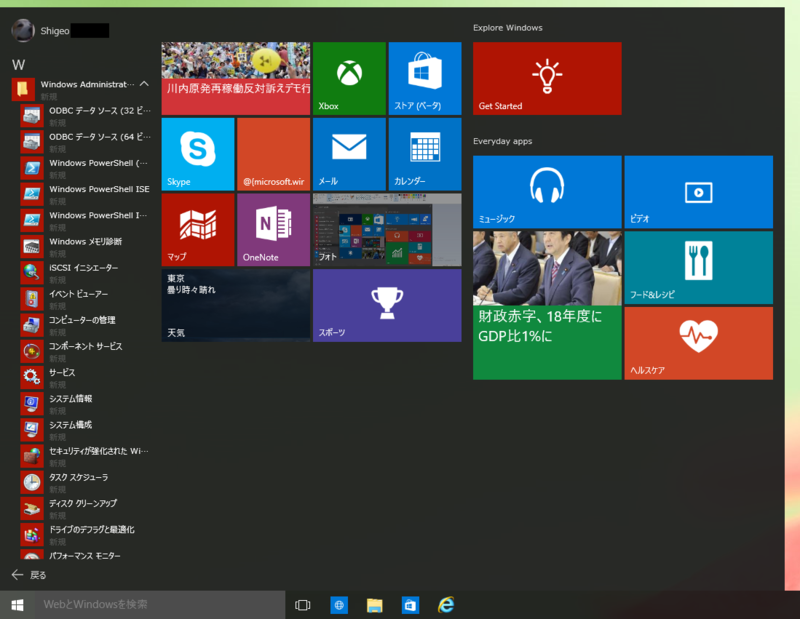
Task: Open the ストア (ベータ) Store tile
Action: 424,79
